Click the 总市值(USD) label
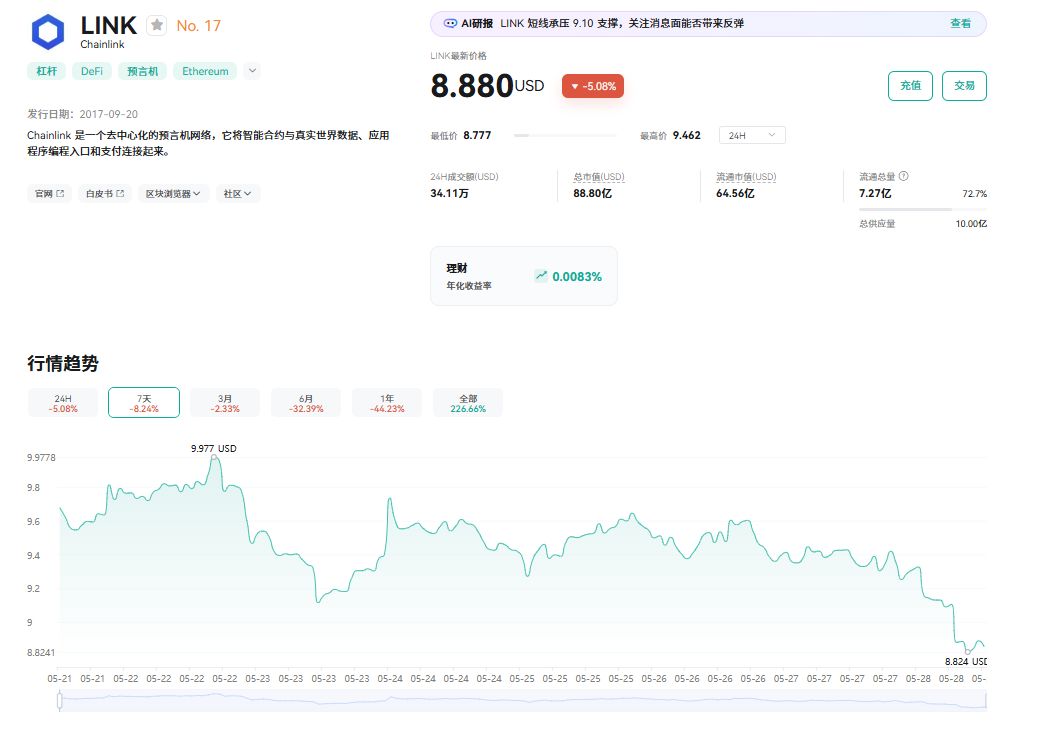Screen dimensions: 1064x730 point(598,176)
